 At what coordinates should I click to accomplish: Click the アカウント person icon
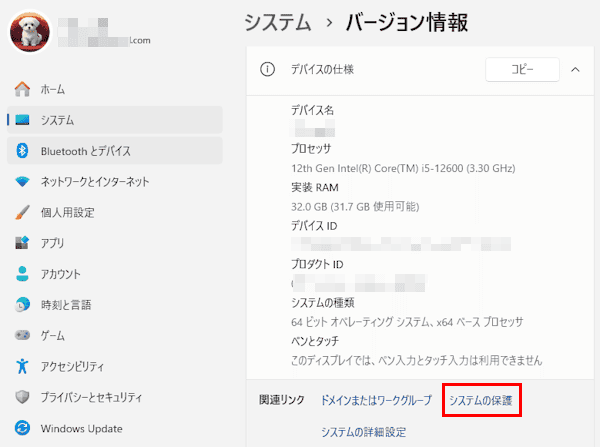click(22, 274)
